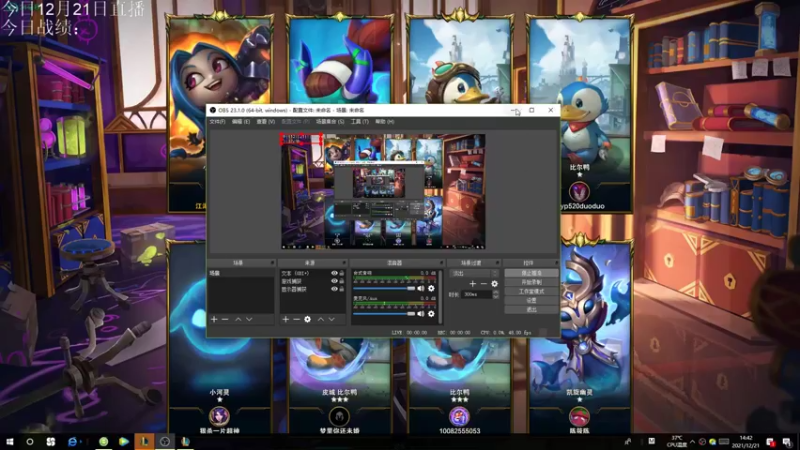Click the start recording button
This screenshot has height=450, width=800.
(531, 282)
